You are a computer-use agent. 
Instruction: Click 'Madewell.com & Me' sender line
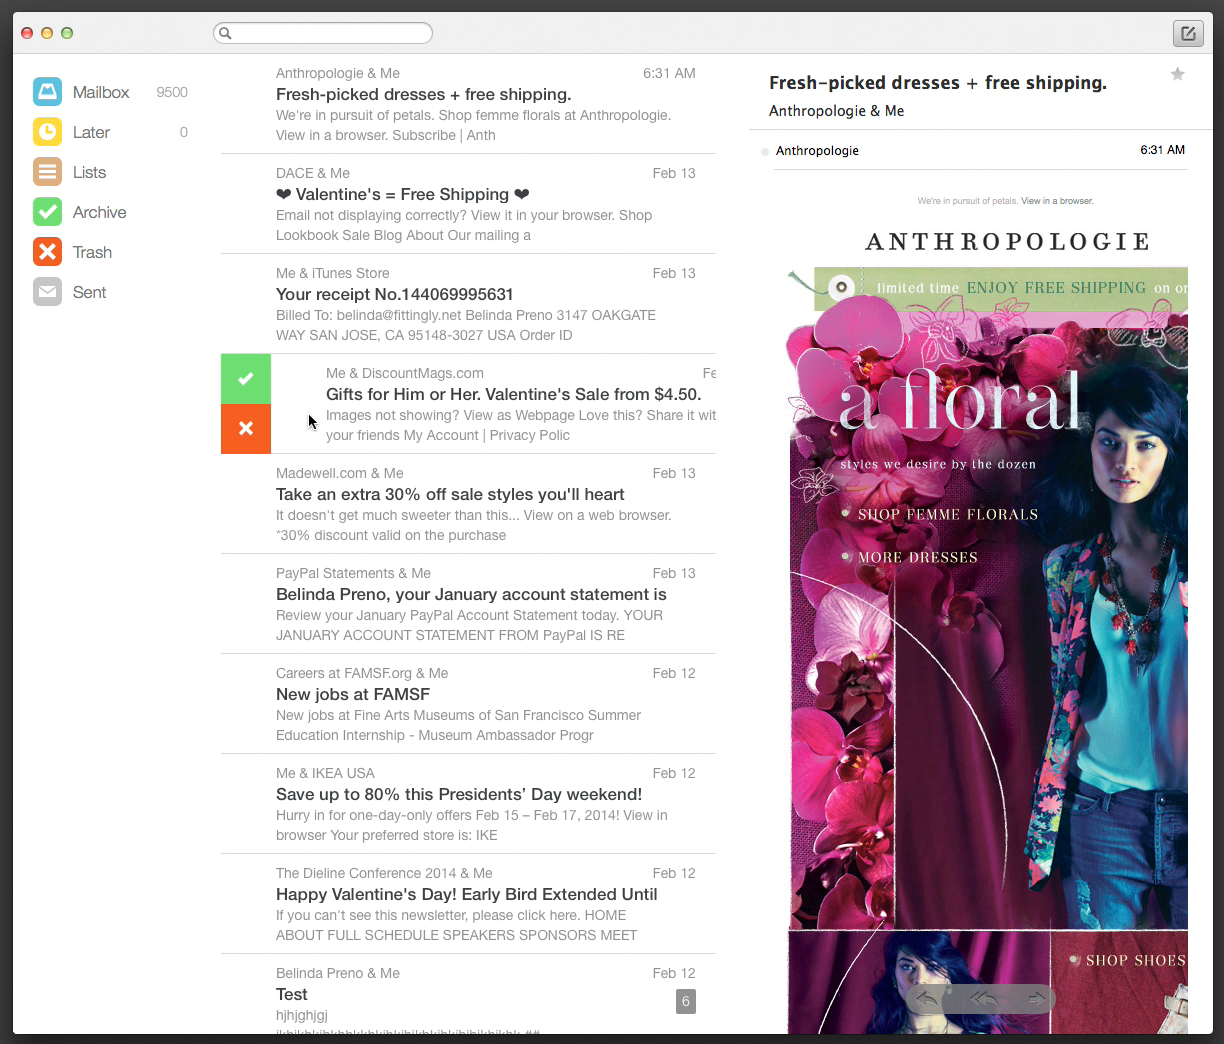pos(340,473)
